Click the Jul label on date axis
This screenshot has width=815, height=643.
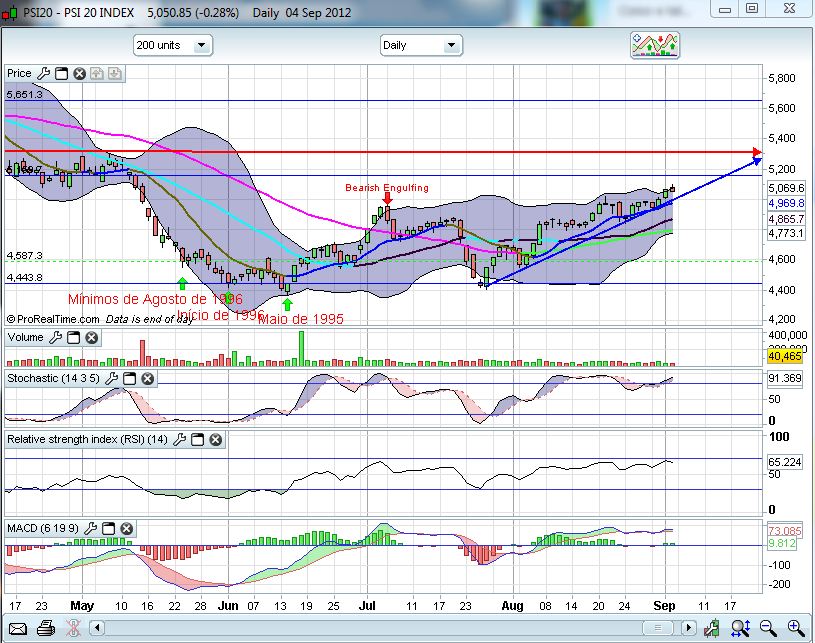point(367,606)
